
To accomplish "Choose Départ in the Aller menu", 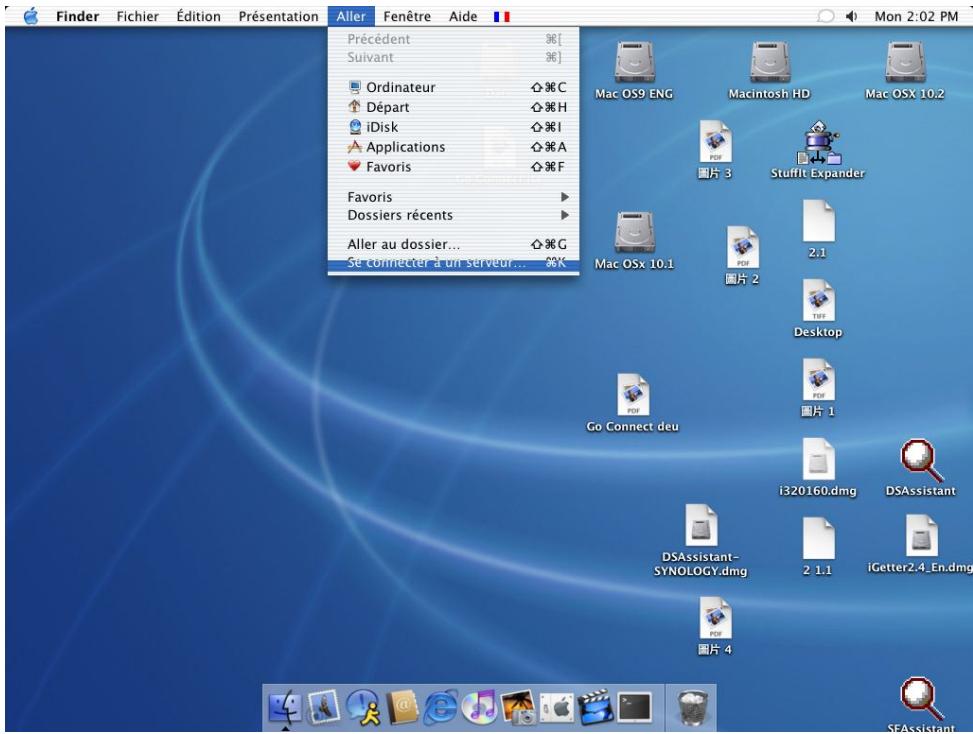I will pos(454,107).
